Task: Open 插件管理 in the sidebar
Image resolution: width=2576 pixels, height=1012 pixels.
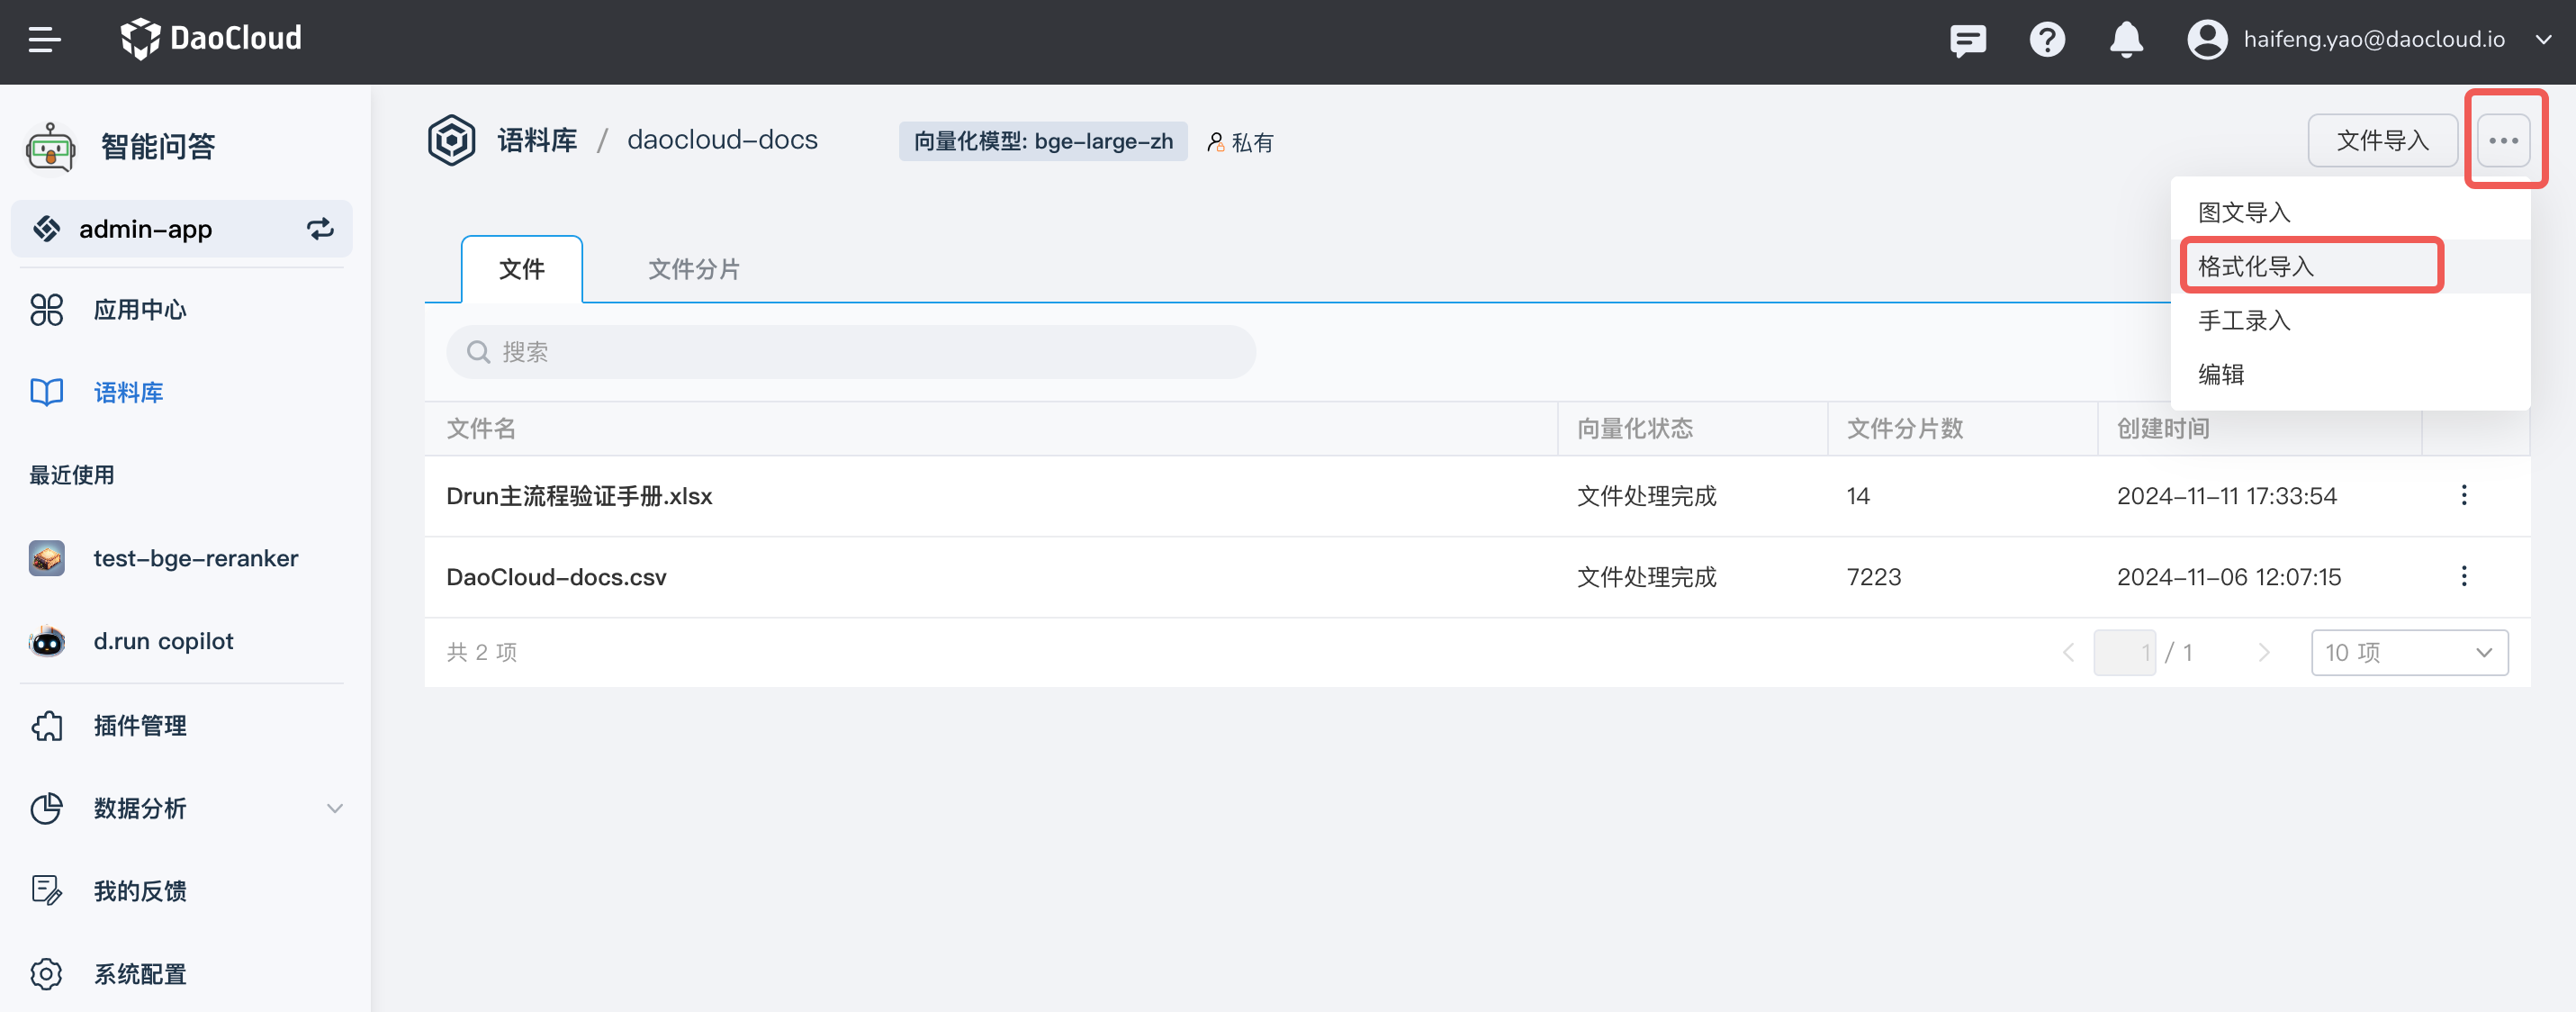Action: [139, 726]
